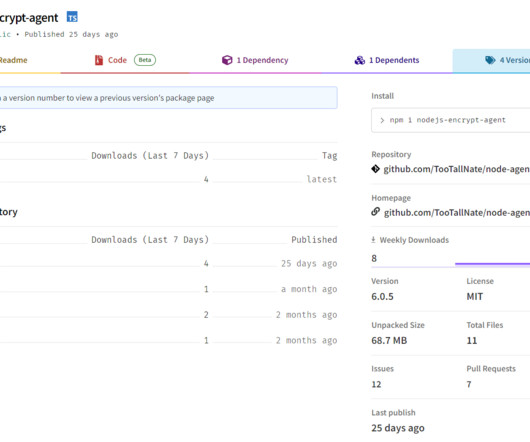This screenshot has width=530, height=442.
Task: Click the Version value 6.0.5
Action: [382, 297]
